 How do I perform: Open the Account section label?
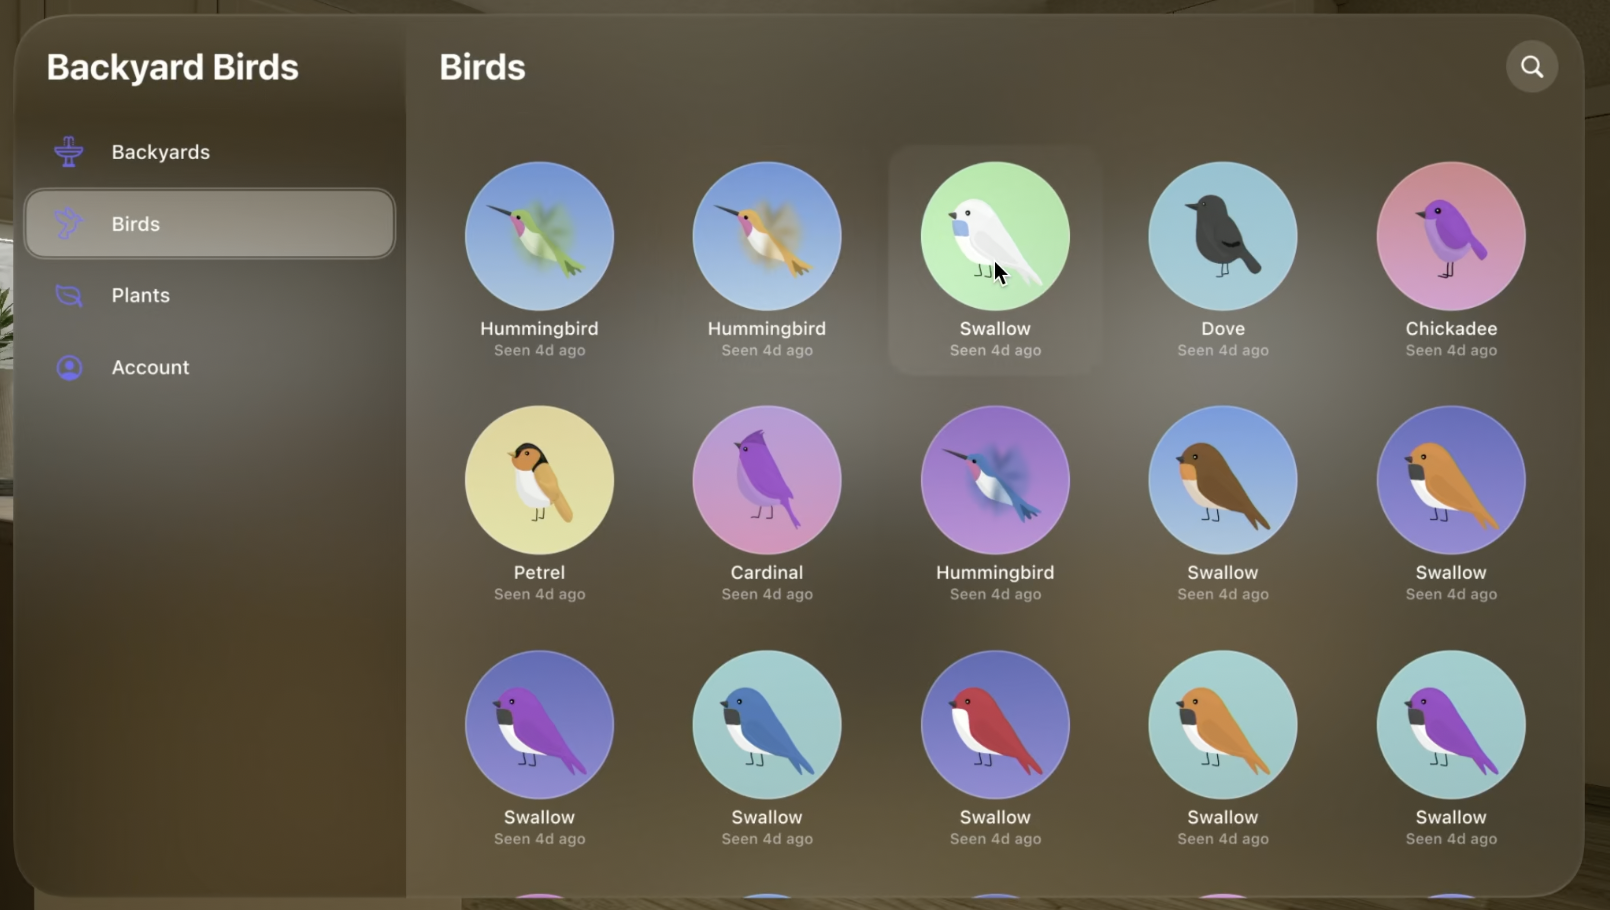pos(150,368)
